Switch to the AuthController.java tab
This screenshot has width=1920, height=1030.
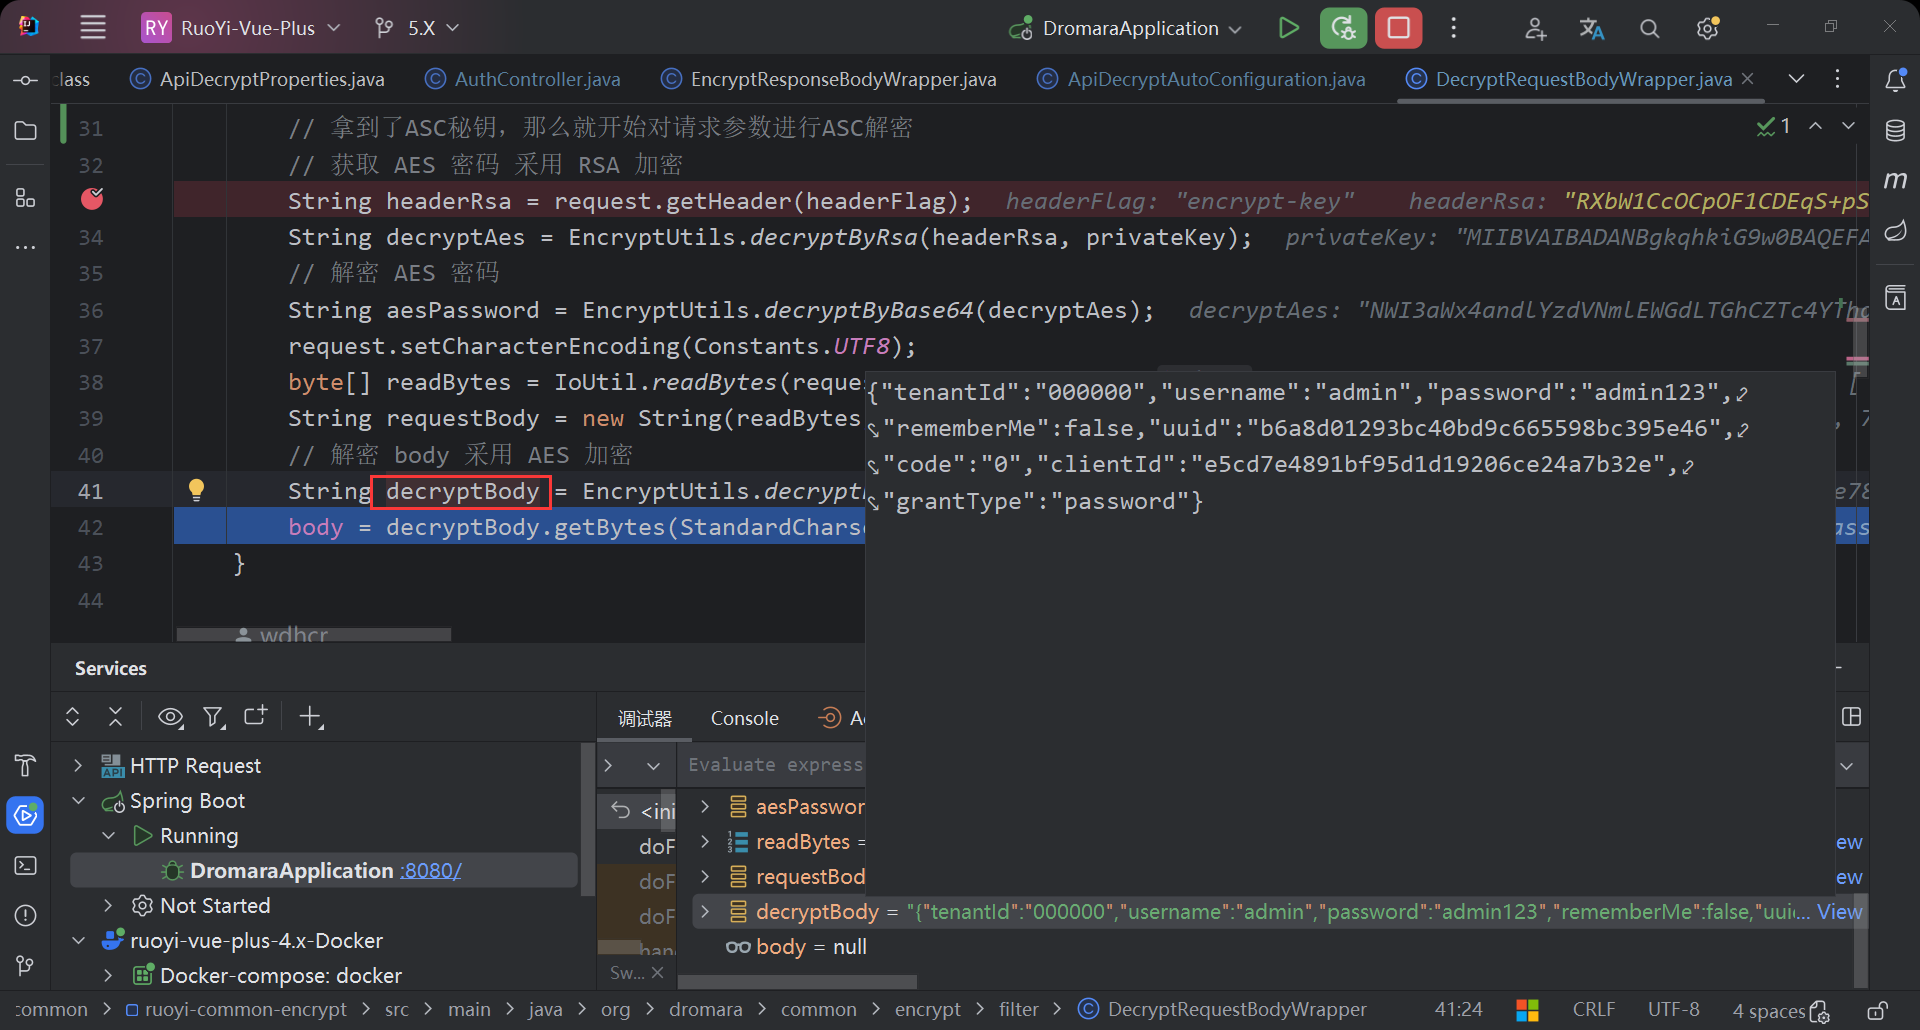537,79
